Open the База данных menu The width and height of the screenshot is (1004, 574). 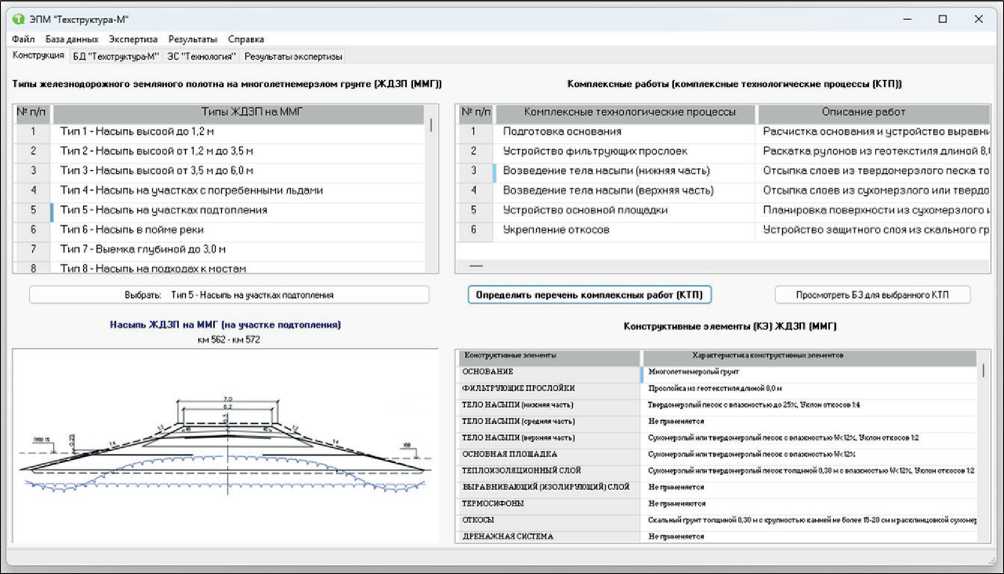72,39
